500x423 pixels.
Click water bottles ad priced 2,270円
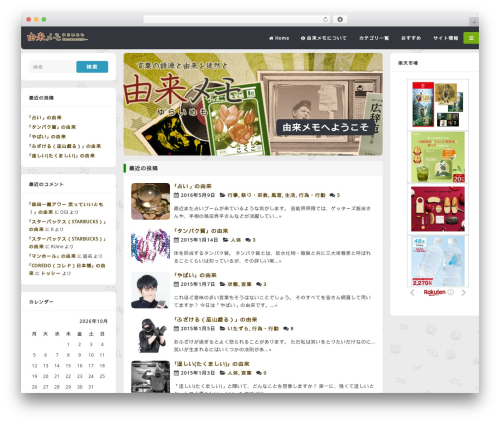[x=438, y=261]
